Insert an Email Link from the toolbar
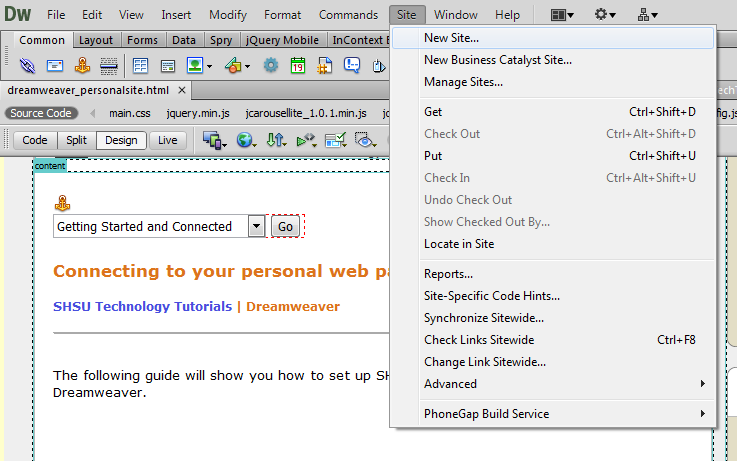 pos(55,65)
